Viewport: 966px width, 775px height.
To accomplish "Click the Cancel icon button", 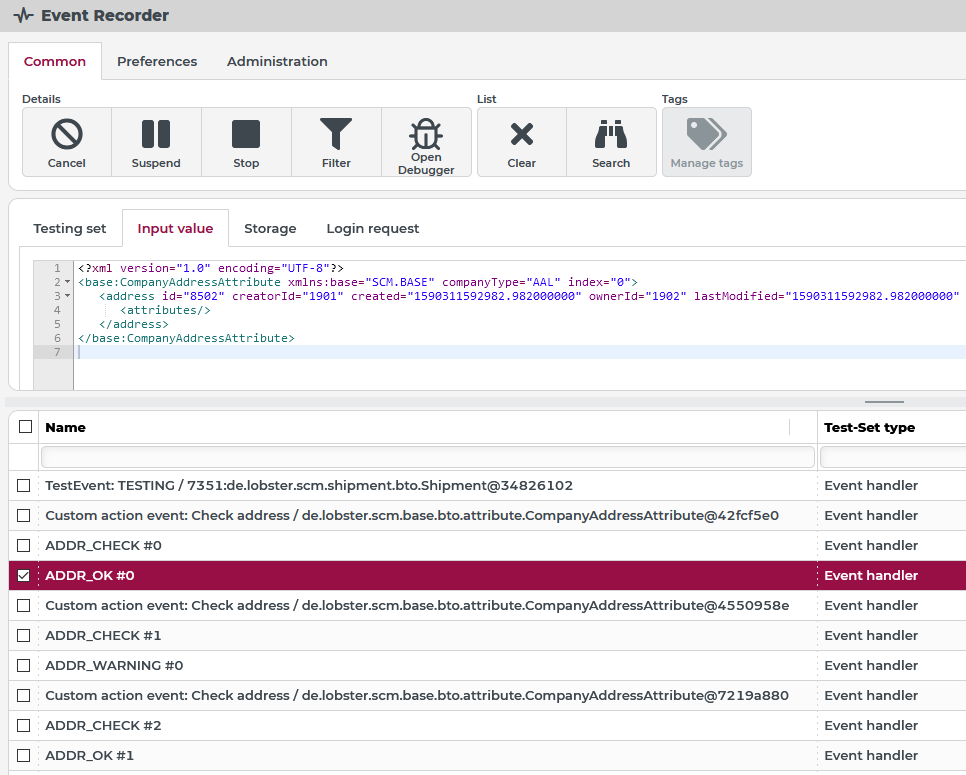I will (x=67, y=142).
